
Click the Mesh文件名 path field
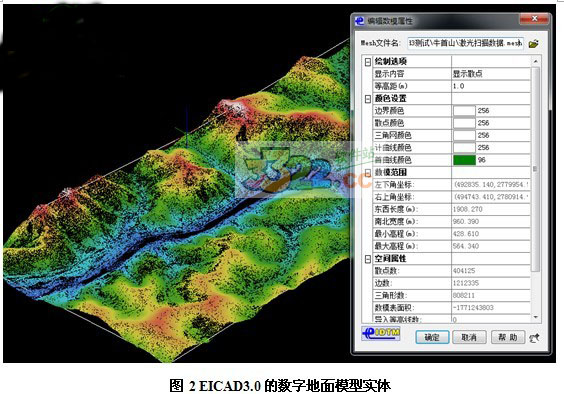point(465,43)
